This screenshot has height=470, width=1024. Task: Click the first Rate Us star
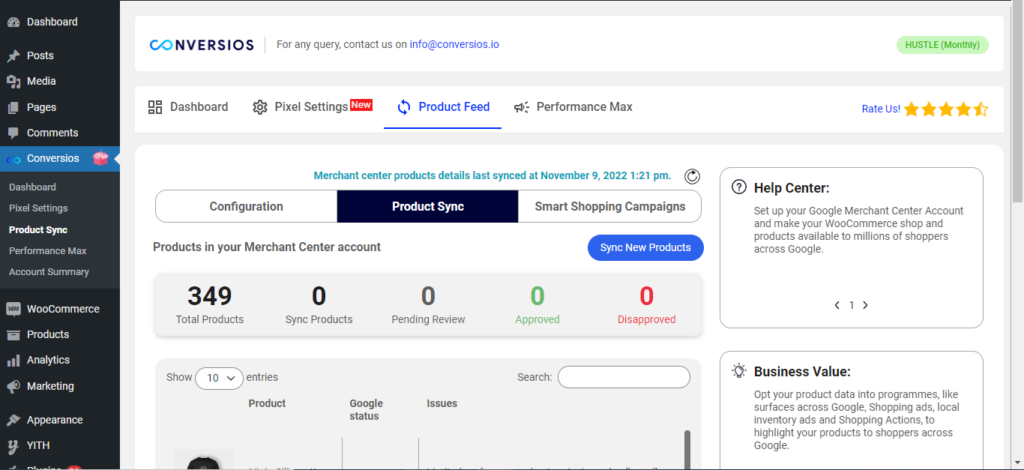911,109
